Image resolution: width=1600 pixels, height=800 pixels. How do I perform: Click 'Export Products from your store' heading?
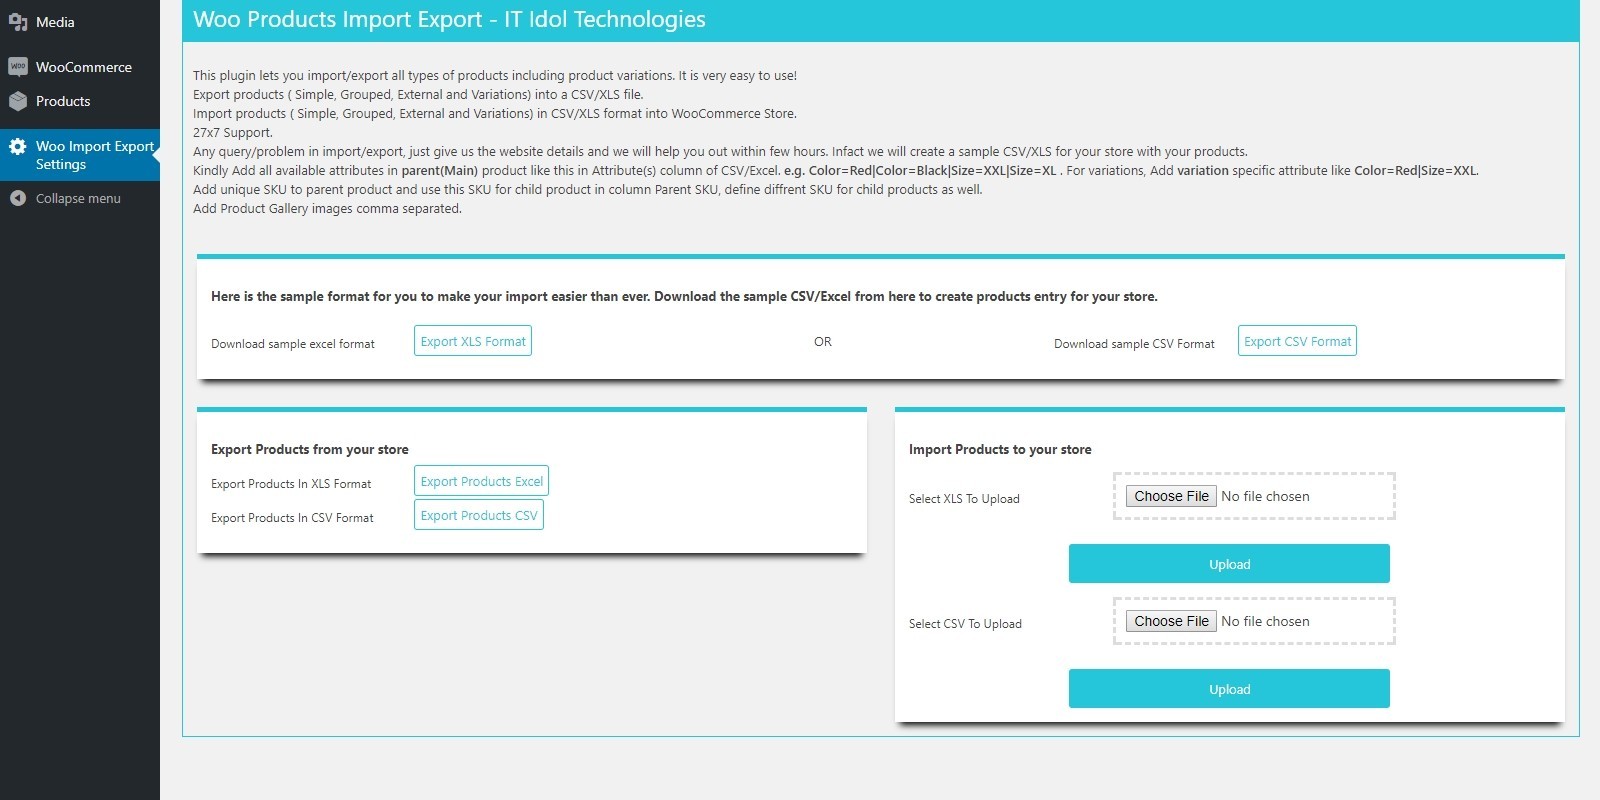pos(310,449)
